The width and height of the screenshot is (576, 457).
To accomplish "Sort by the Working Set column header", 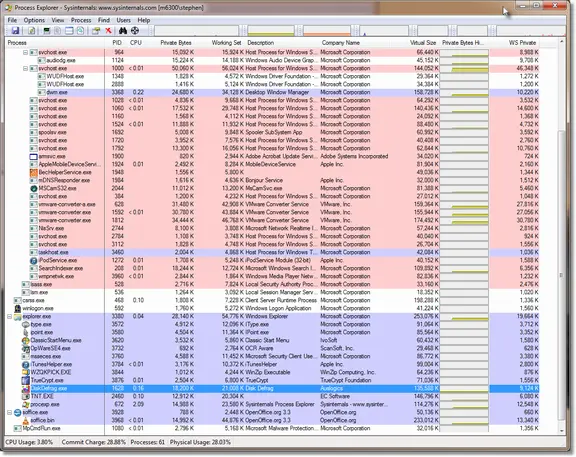I will [x=226, y=43].
